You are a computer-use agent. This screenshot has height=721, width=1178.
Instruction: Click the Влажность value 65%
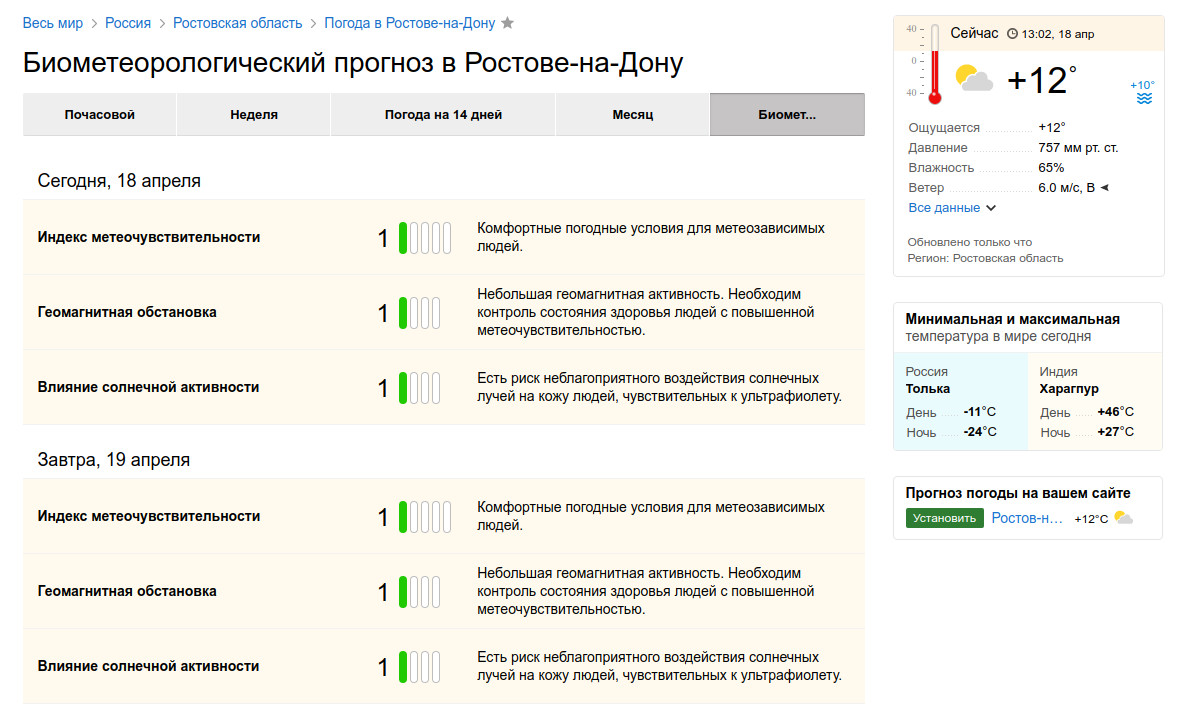coord(1051,168)
